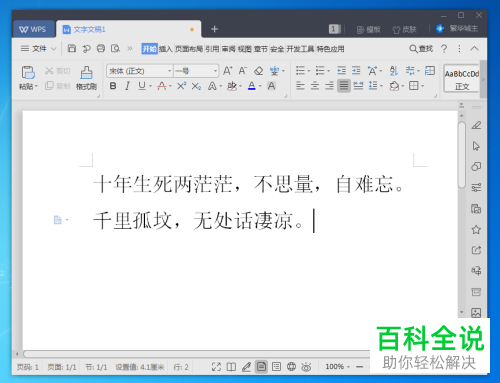Select the 文字文稿1 document tab
500x383 pixels.
129,29
